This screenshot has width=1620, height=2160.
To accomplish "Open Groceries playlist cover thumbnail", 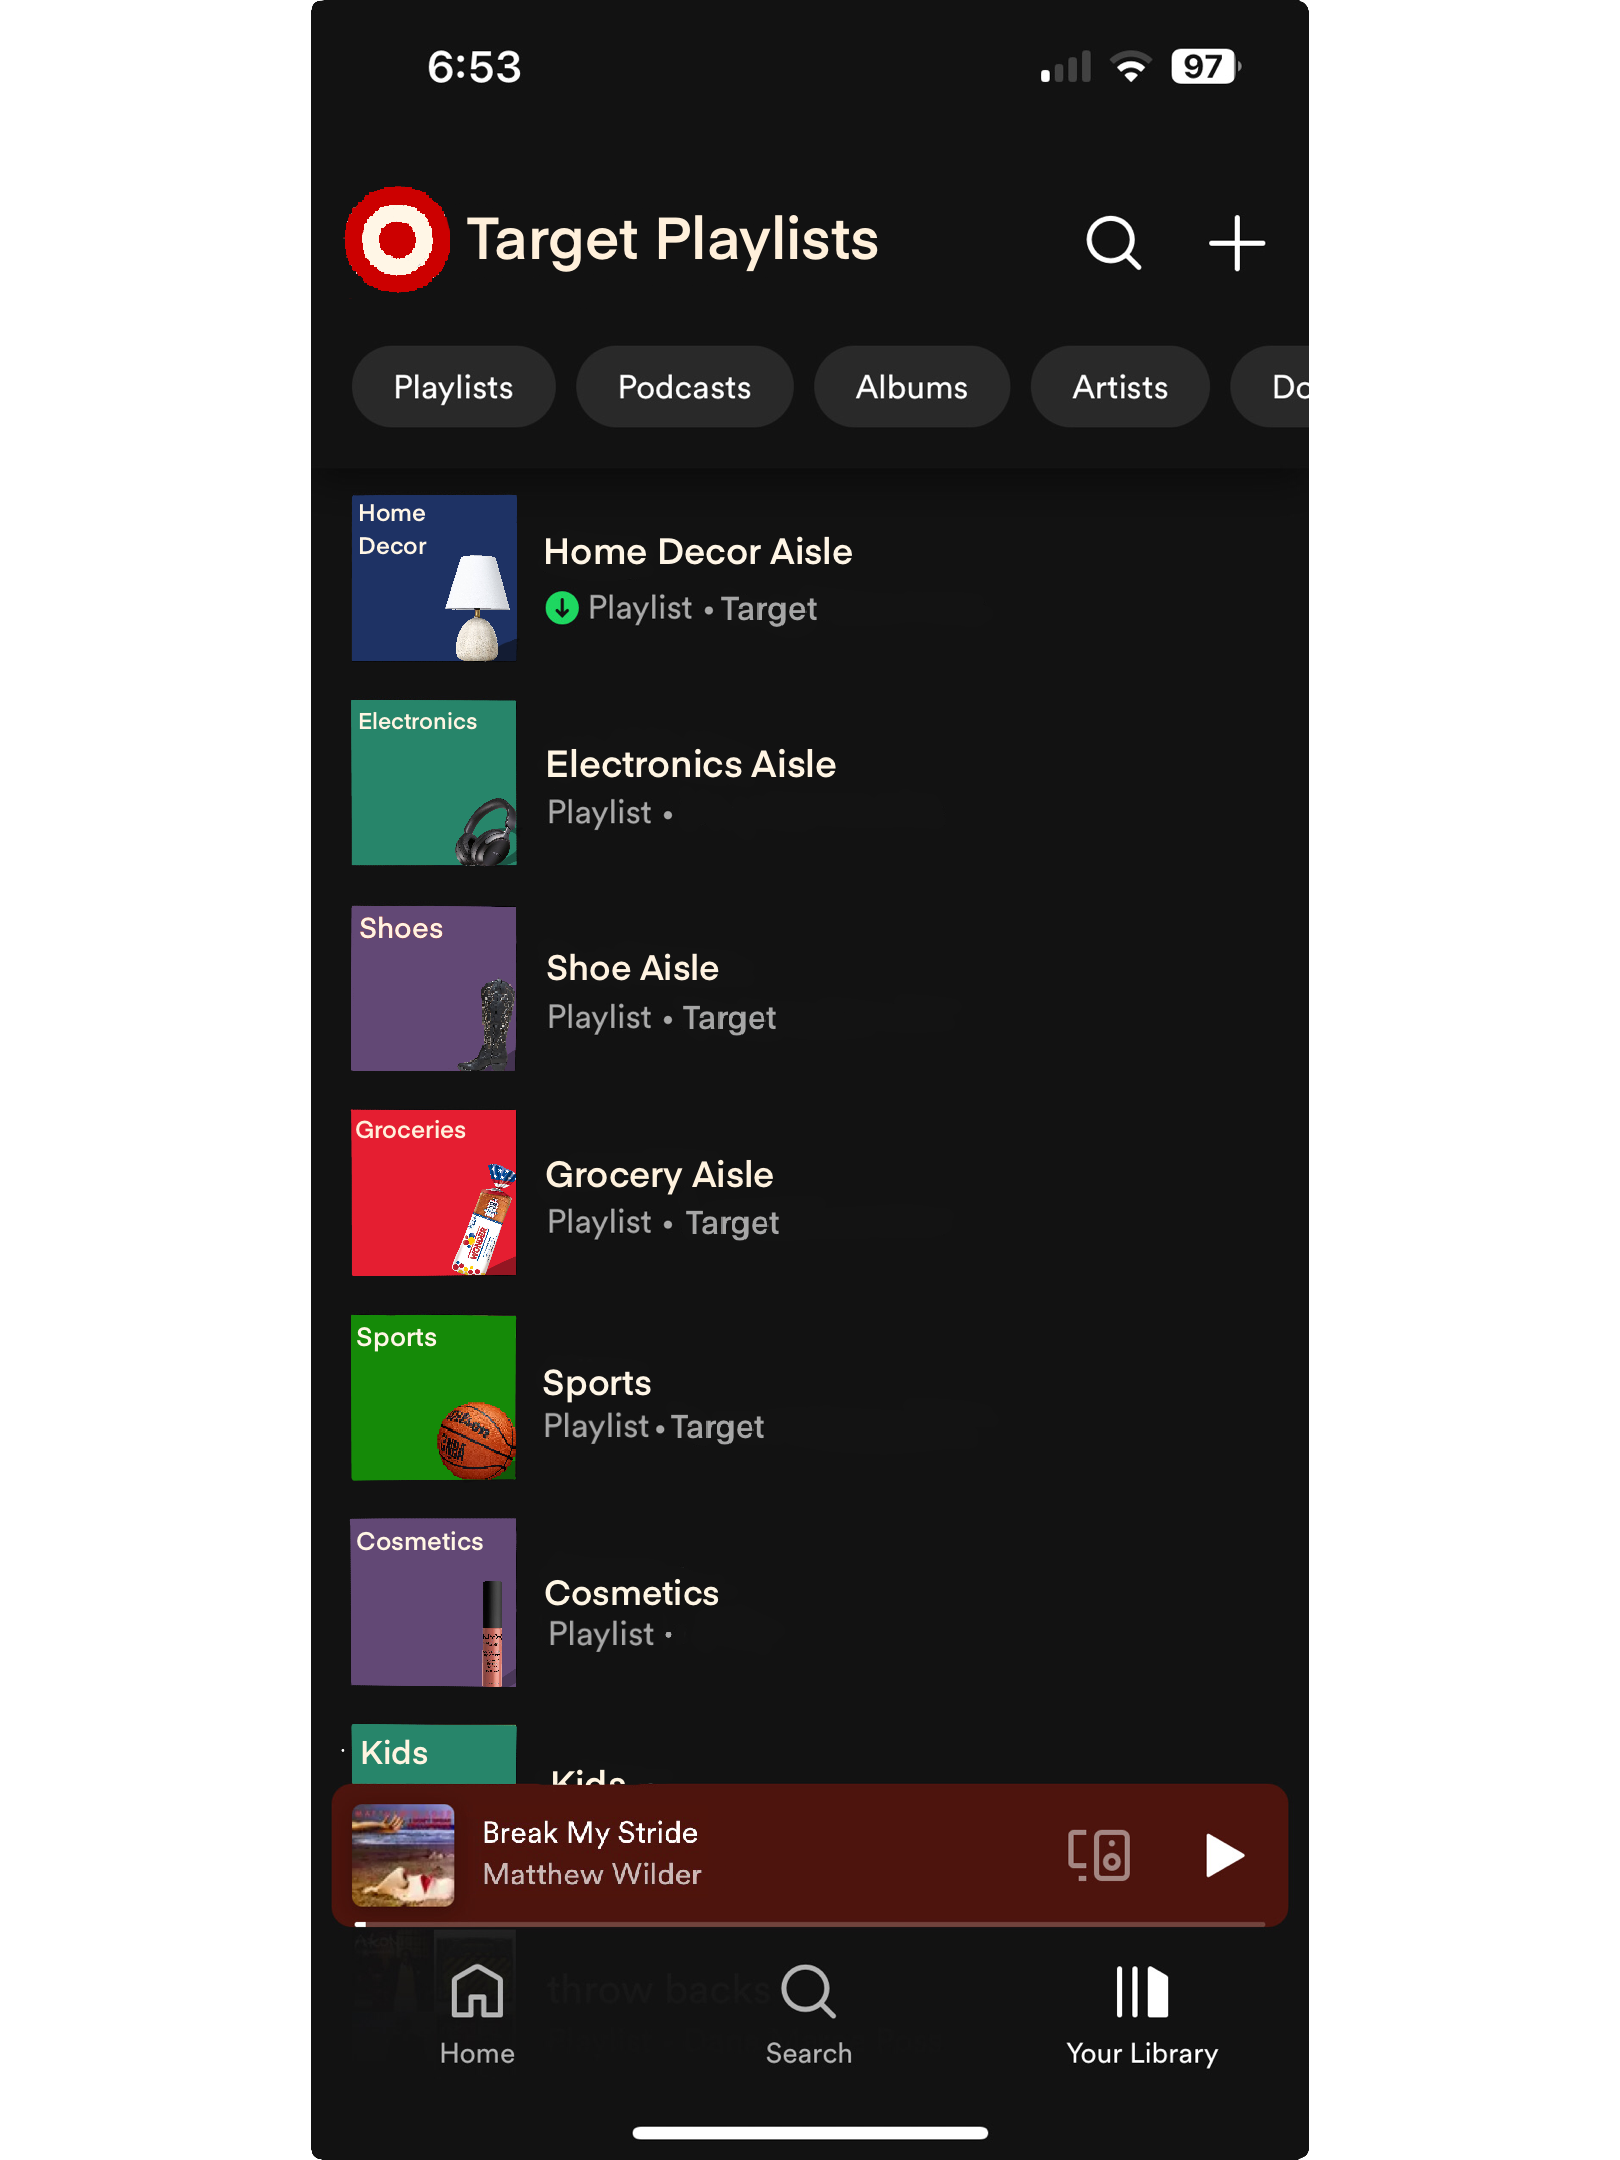I will (x=434, y=1193).
